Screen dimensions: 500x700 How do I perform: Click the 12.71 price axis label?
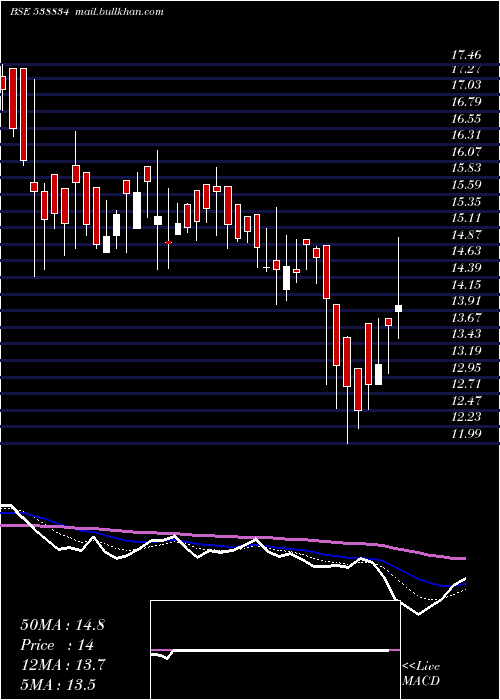click(466, 384)
